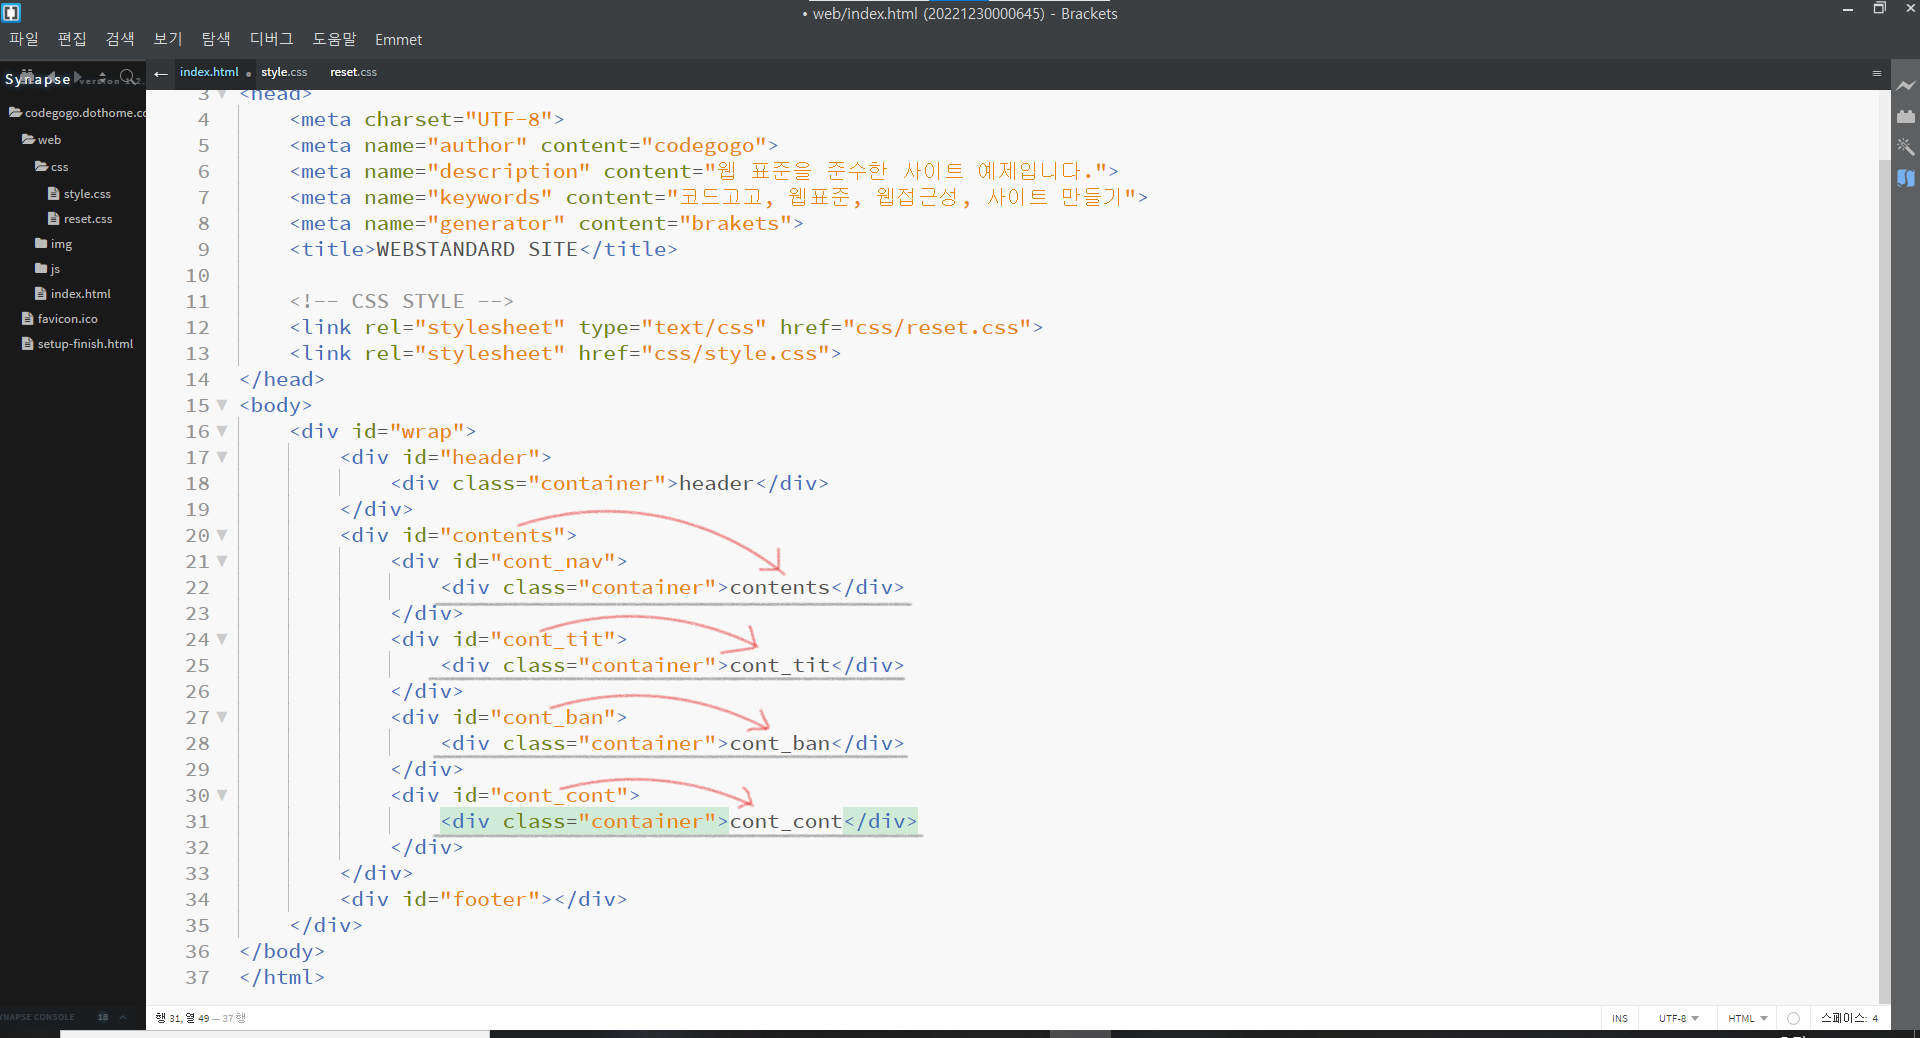The width and height of the screenshot is (1920, 1038).
Task: Open the HTML language mode dropdown
Action: pyautogui.click(x=1748, y=1018)
